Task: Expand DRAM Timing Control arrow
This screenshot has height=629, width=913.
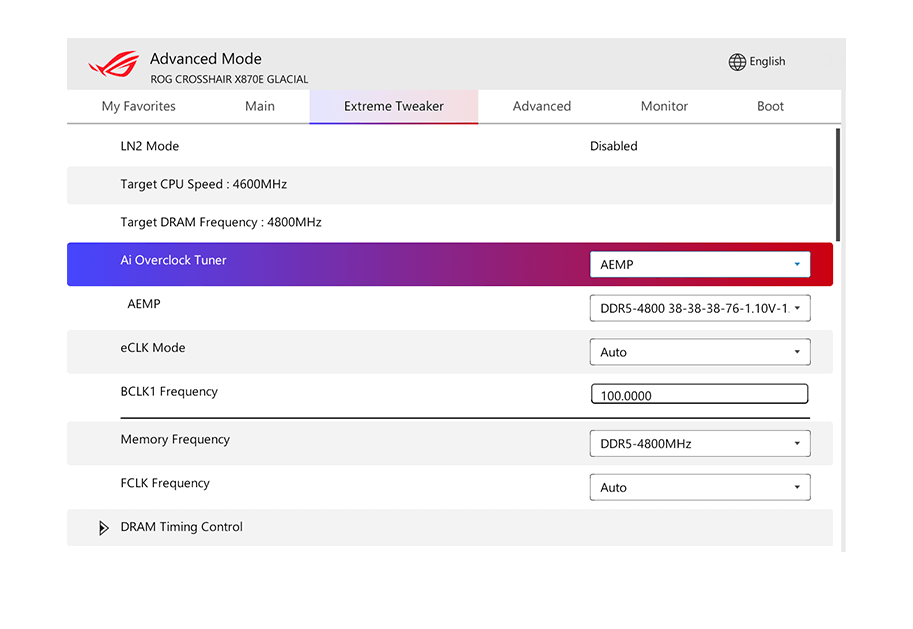Action: (x=103, y=528)
